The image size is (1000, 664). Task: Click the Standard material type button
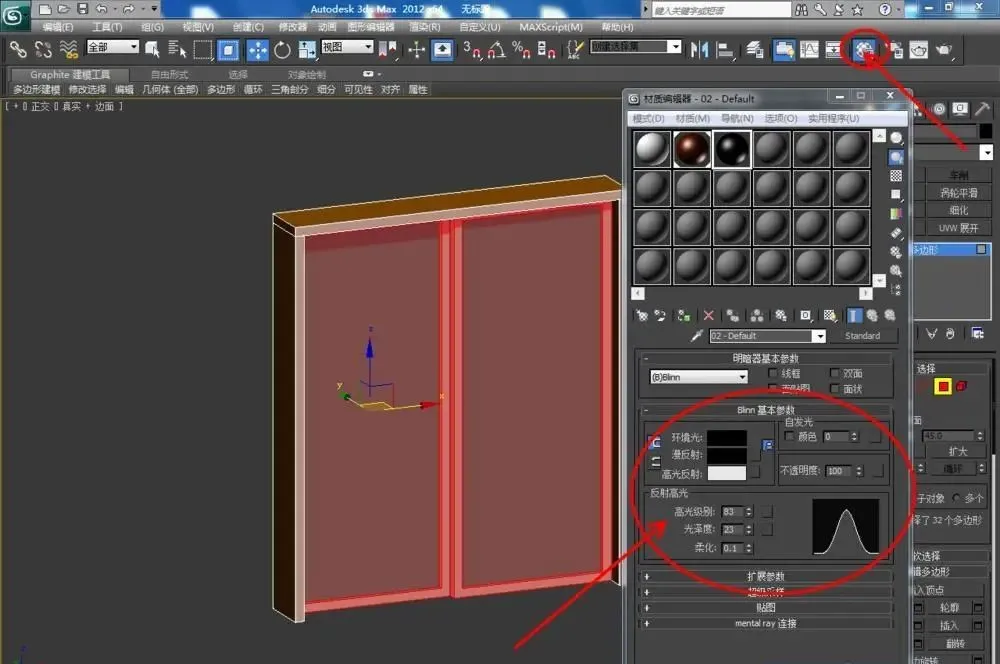(862, 336)
